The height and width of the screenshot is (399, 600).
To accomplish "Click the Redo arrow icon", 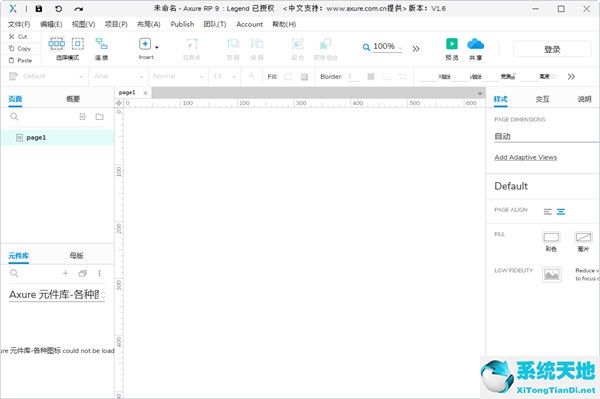I will (78, 8).
